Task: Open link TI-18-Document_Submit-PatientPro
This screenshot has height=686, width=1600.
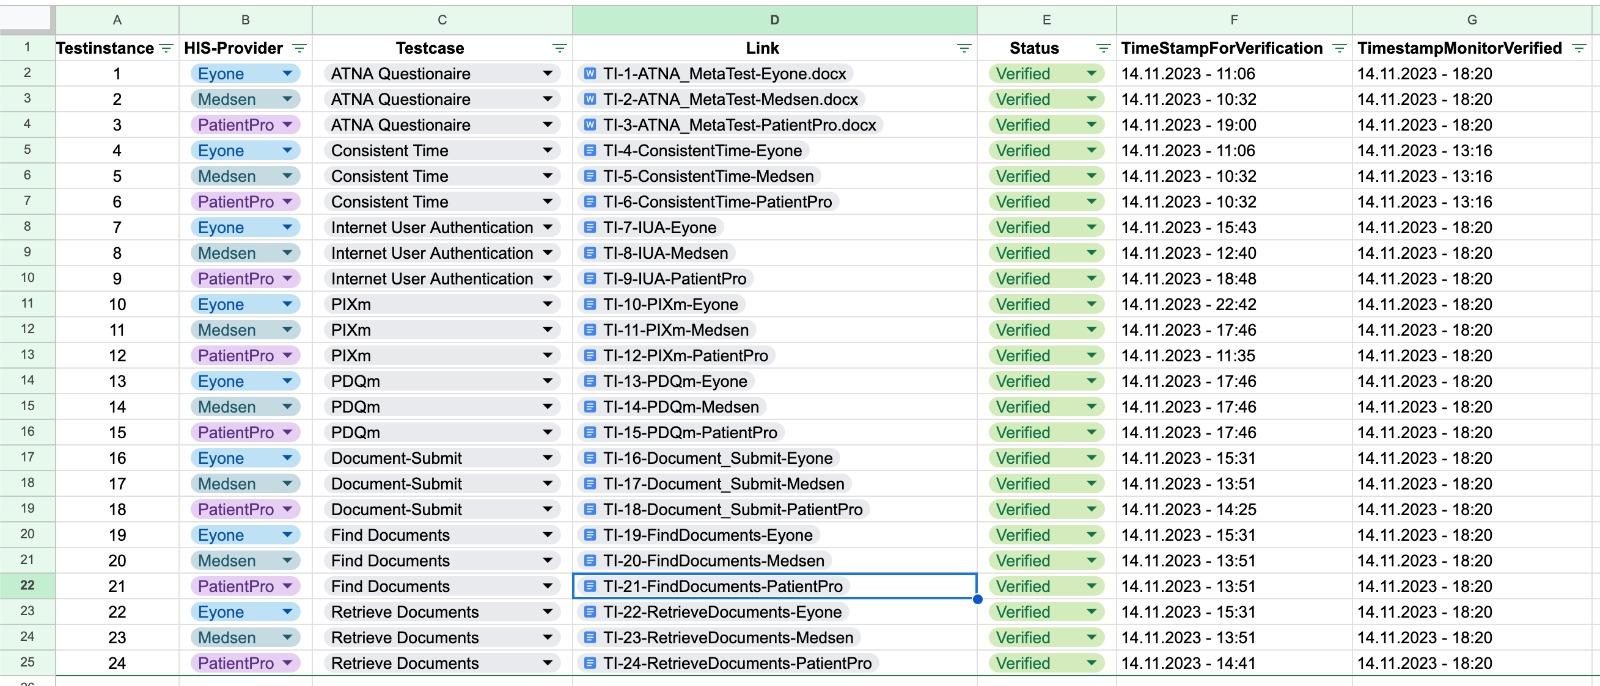Action: point(732,509)
